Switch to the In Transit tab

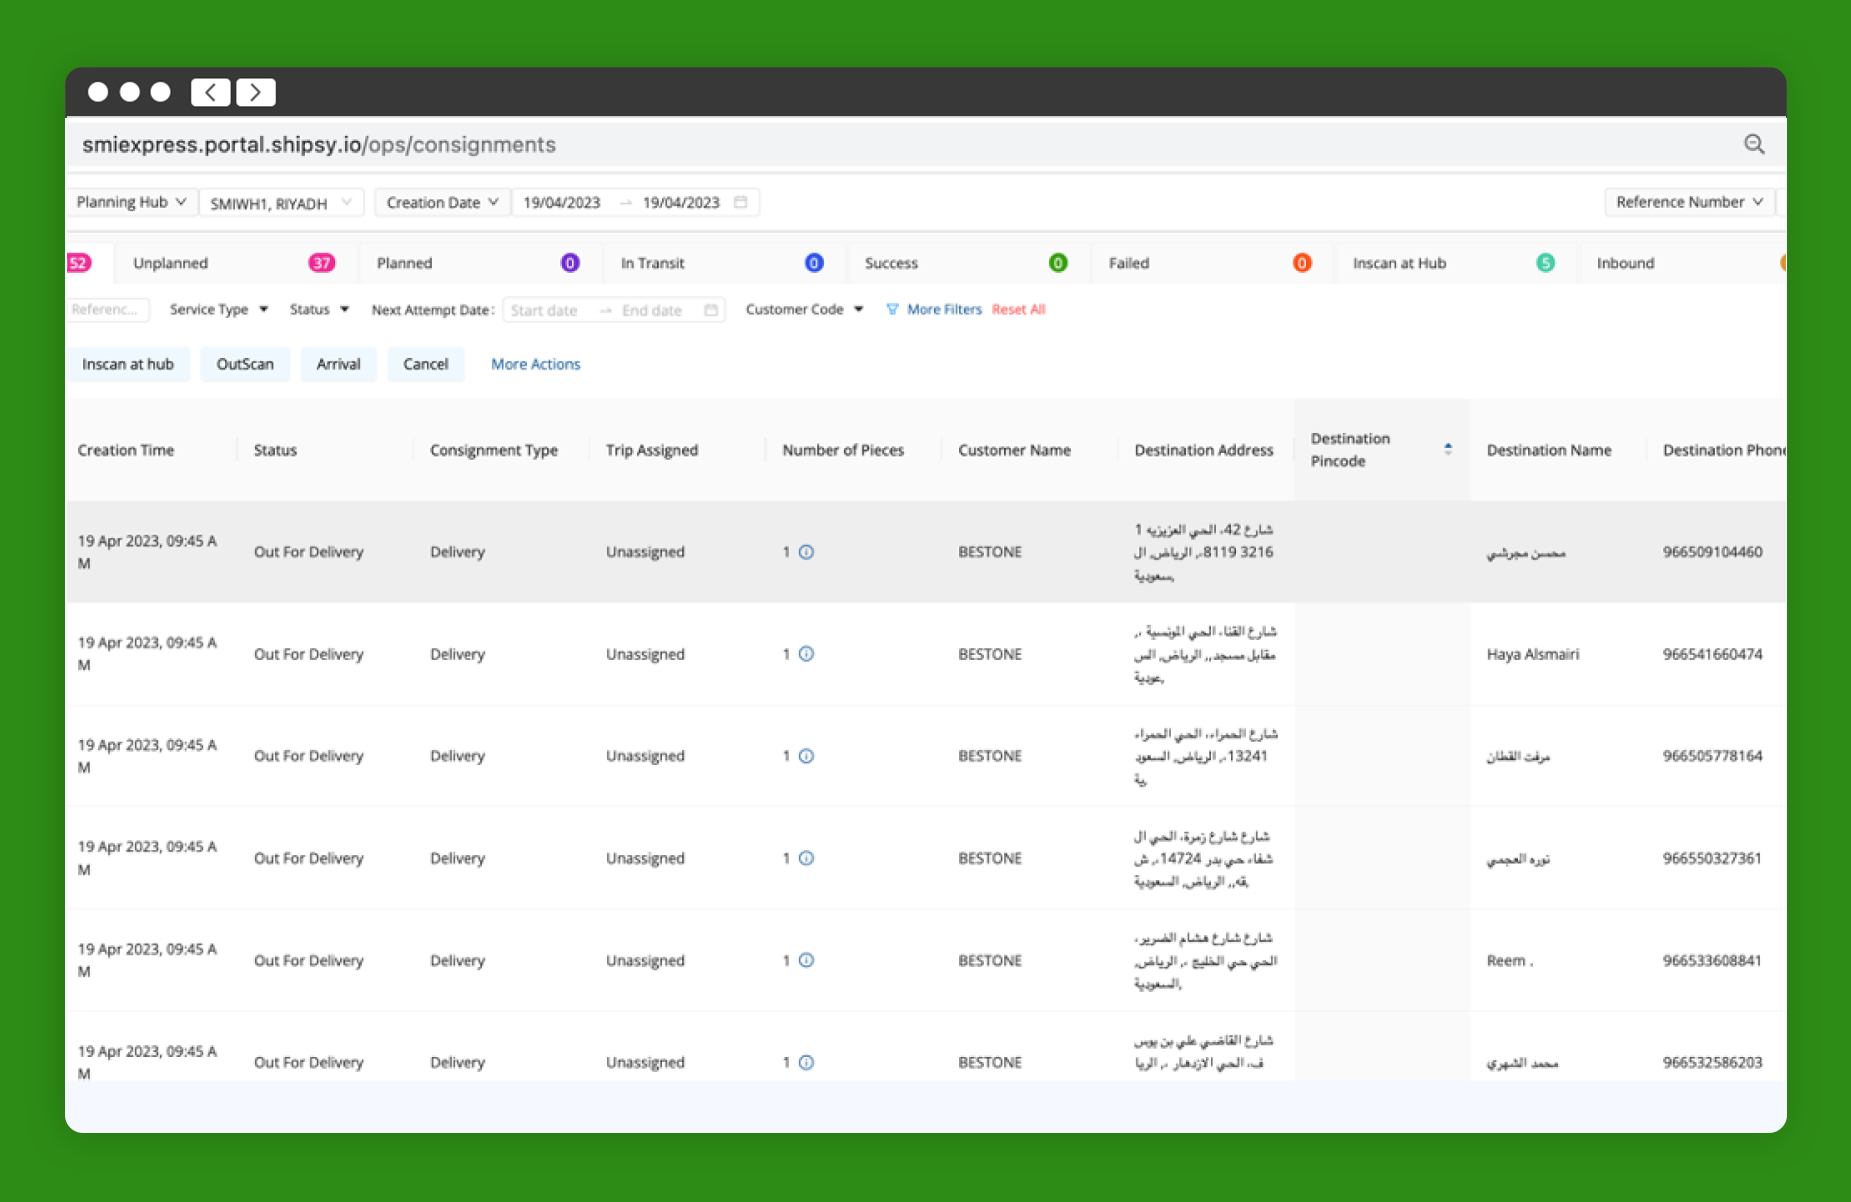(x=652, y=263)
